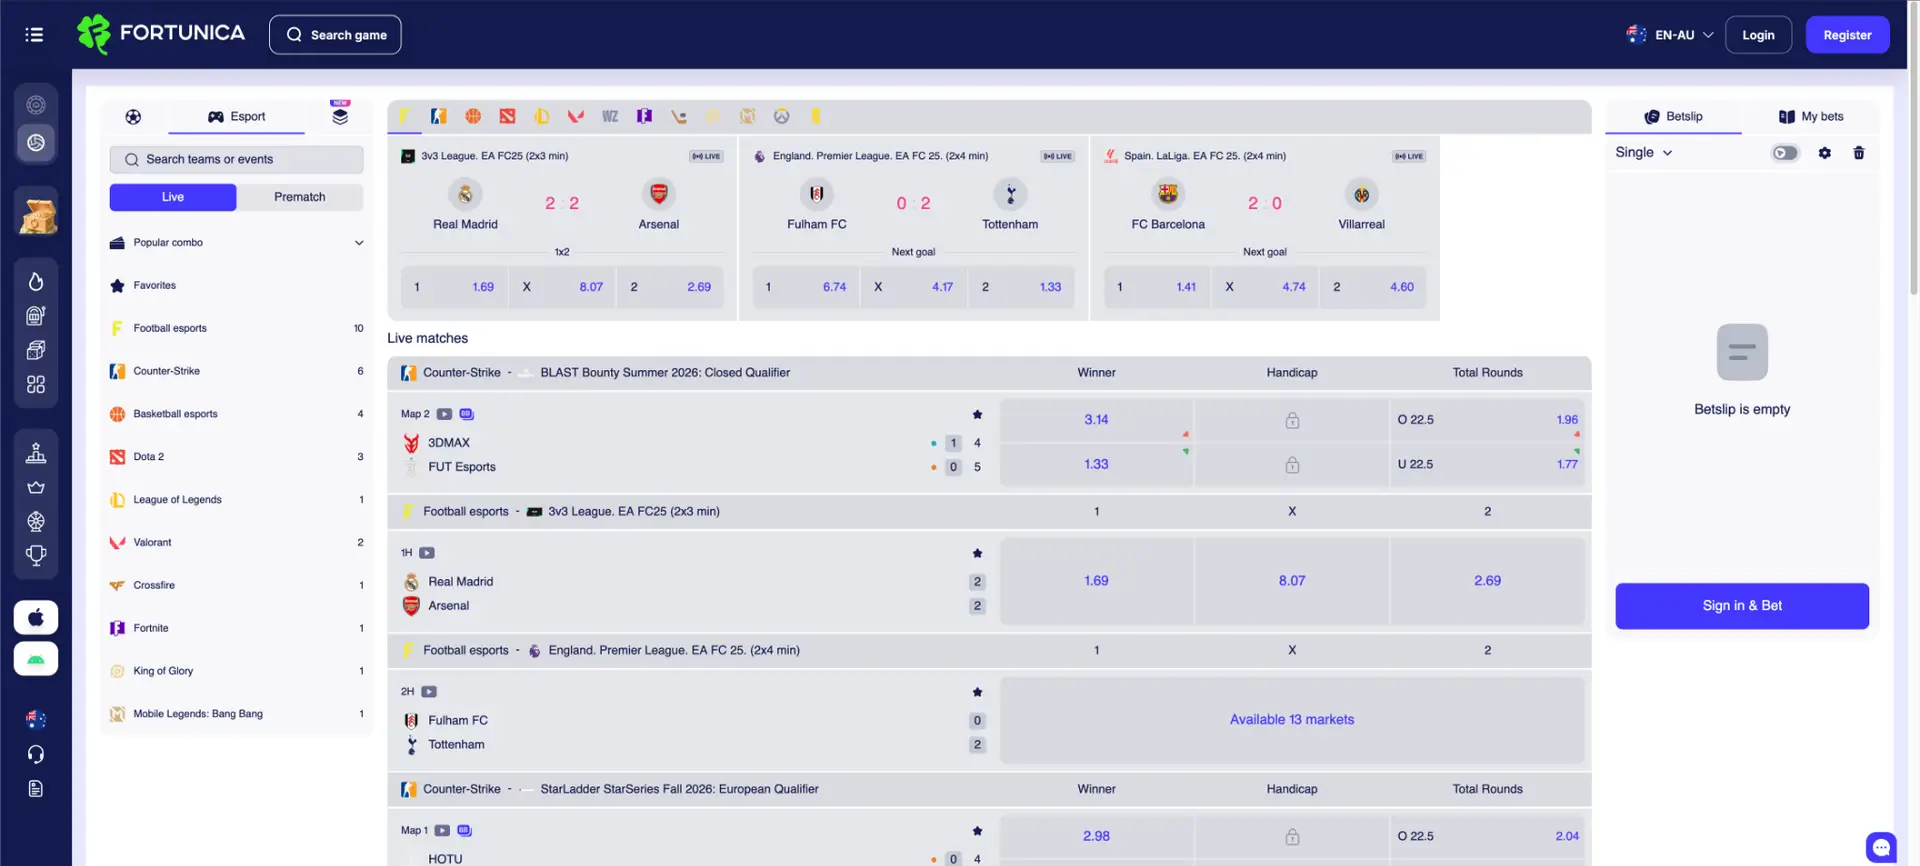The width and height of the screenshot is (1920, 866).
Task: Open Counter-Strike in the sidebar list
Action: (236, 371)
